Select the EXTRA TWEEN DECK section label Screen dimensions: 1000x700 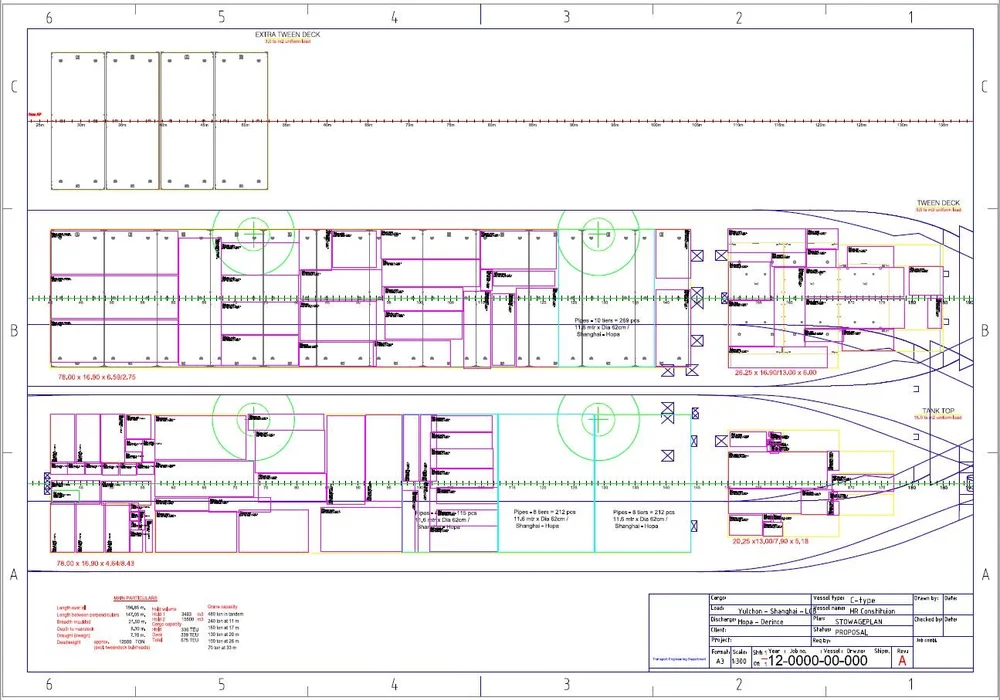287,33
